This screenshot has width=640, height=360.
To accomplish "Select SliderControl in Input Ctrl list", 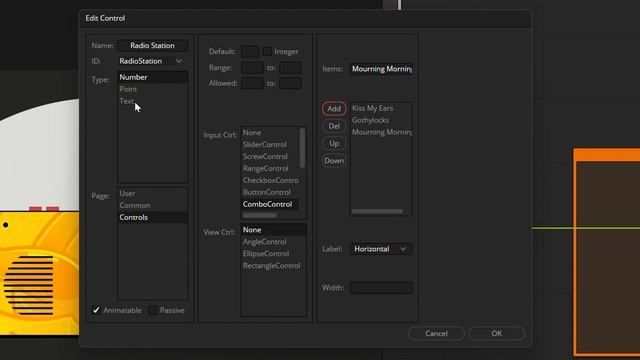I will click(270, 144).
